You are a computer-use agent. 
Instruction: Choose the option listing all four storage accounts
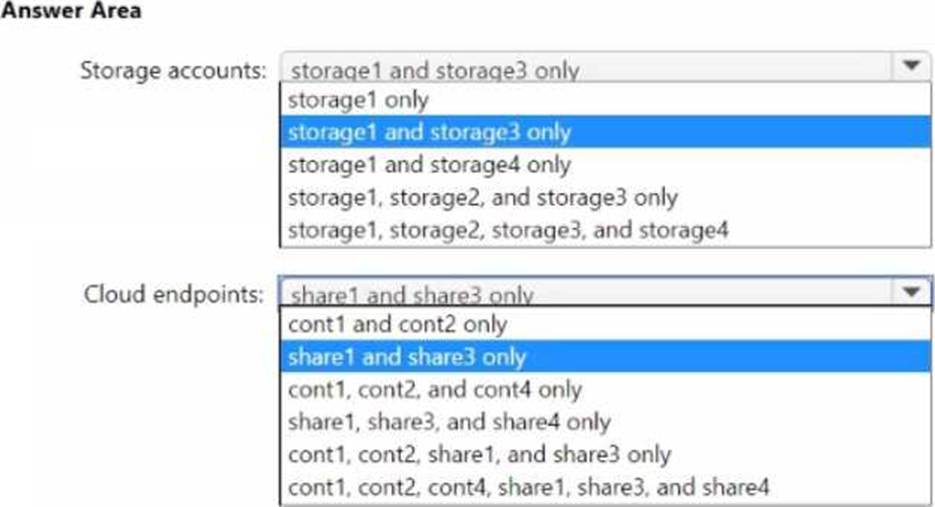(508, 229)
